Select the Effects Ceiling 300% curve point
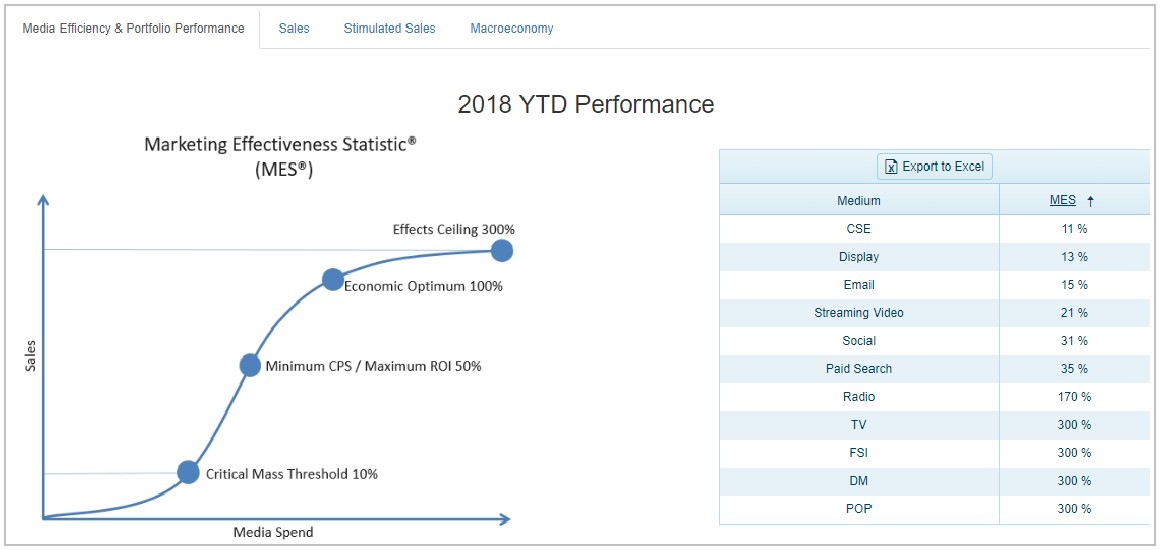 pyautogui.click(x=502, y=251)
